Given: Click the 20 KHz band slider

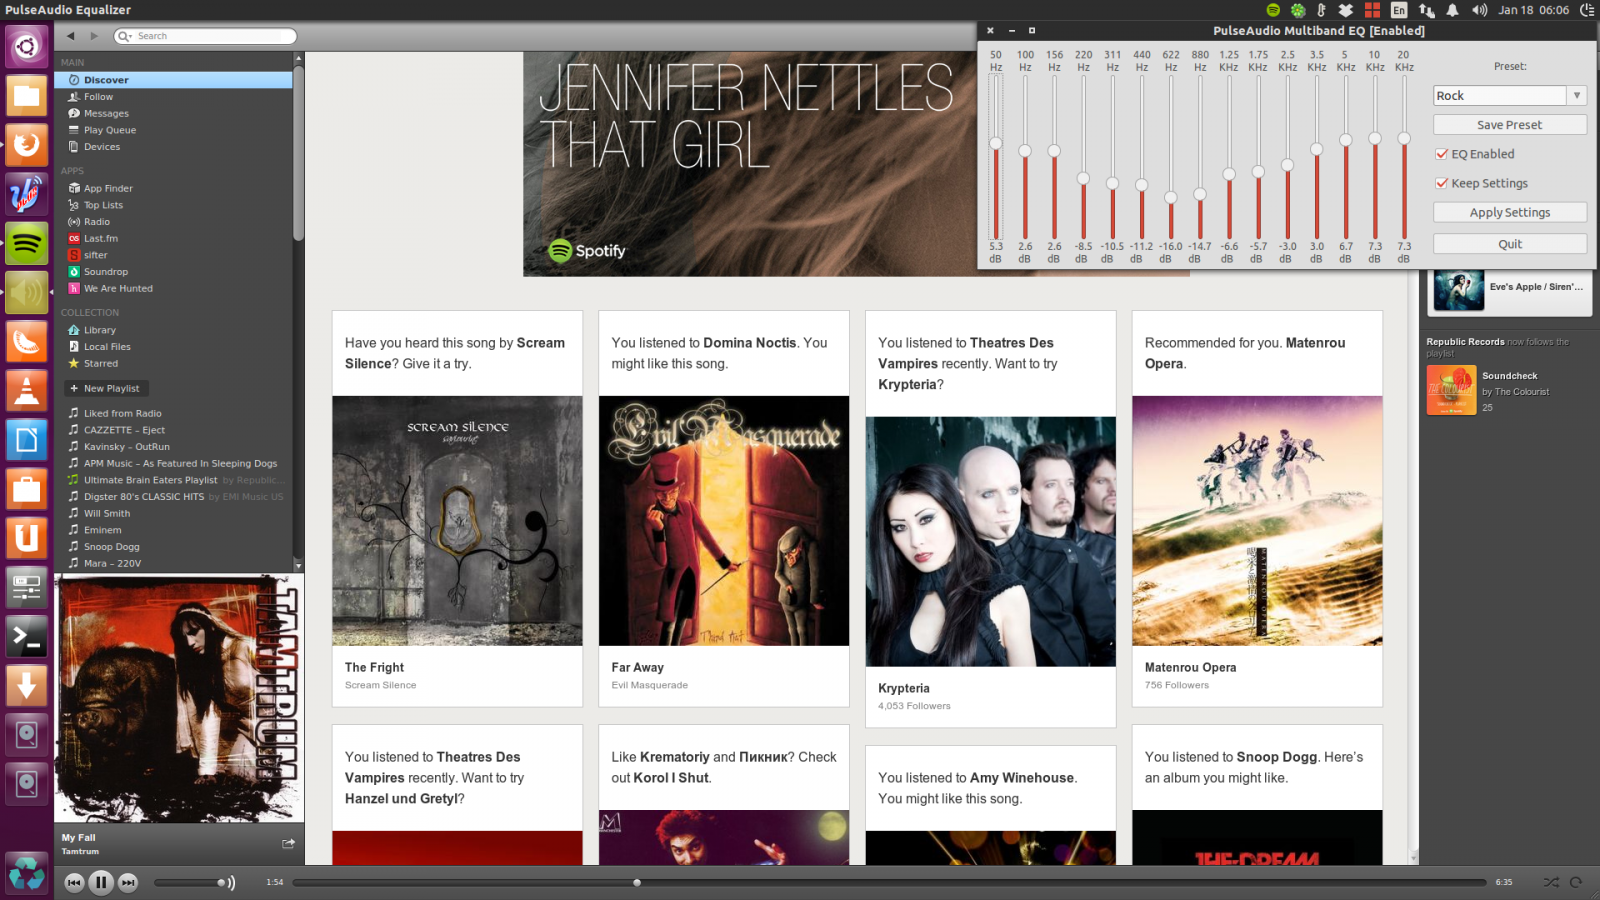Looking at the screenshot, I should [x=1404, y=157].
